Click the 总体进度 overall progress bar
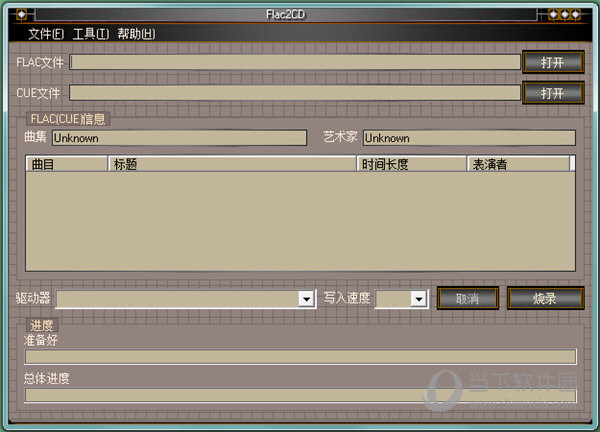The width and height of the screenshot is (600, 432). click(300, 395)
